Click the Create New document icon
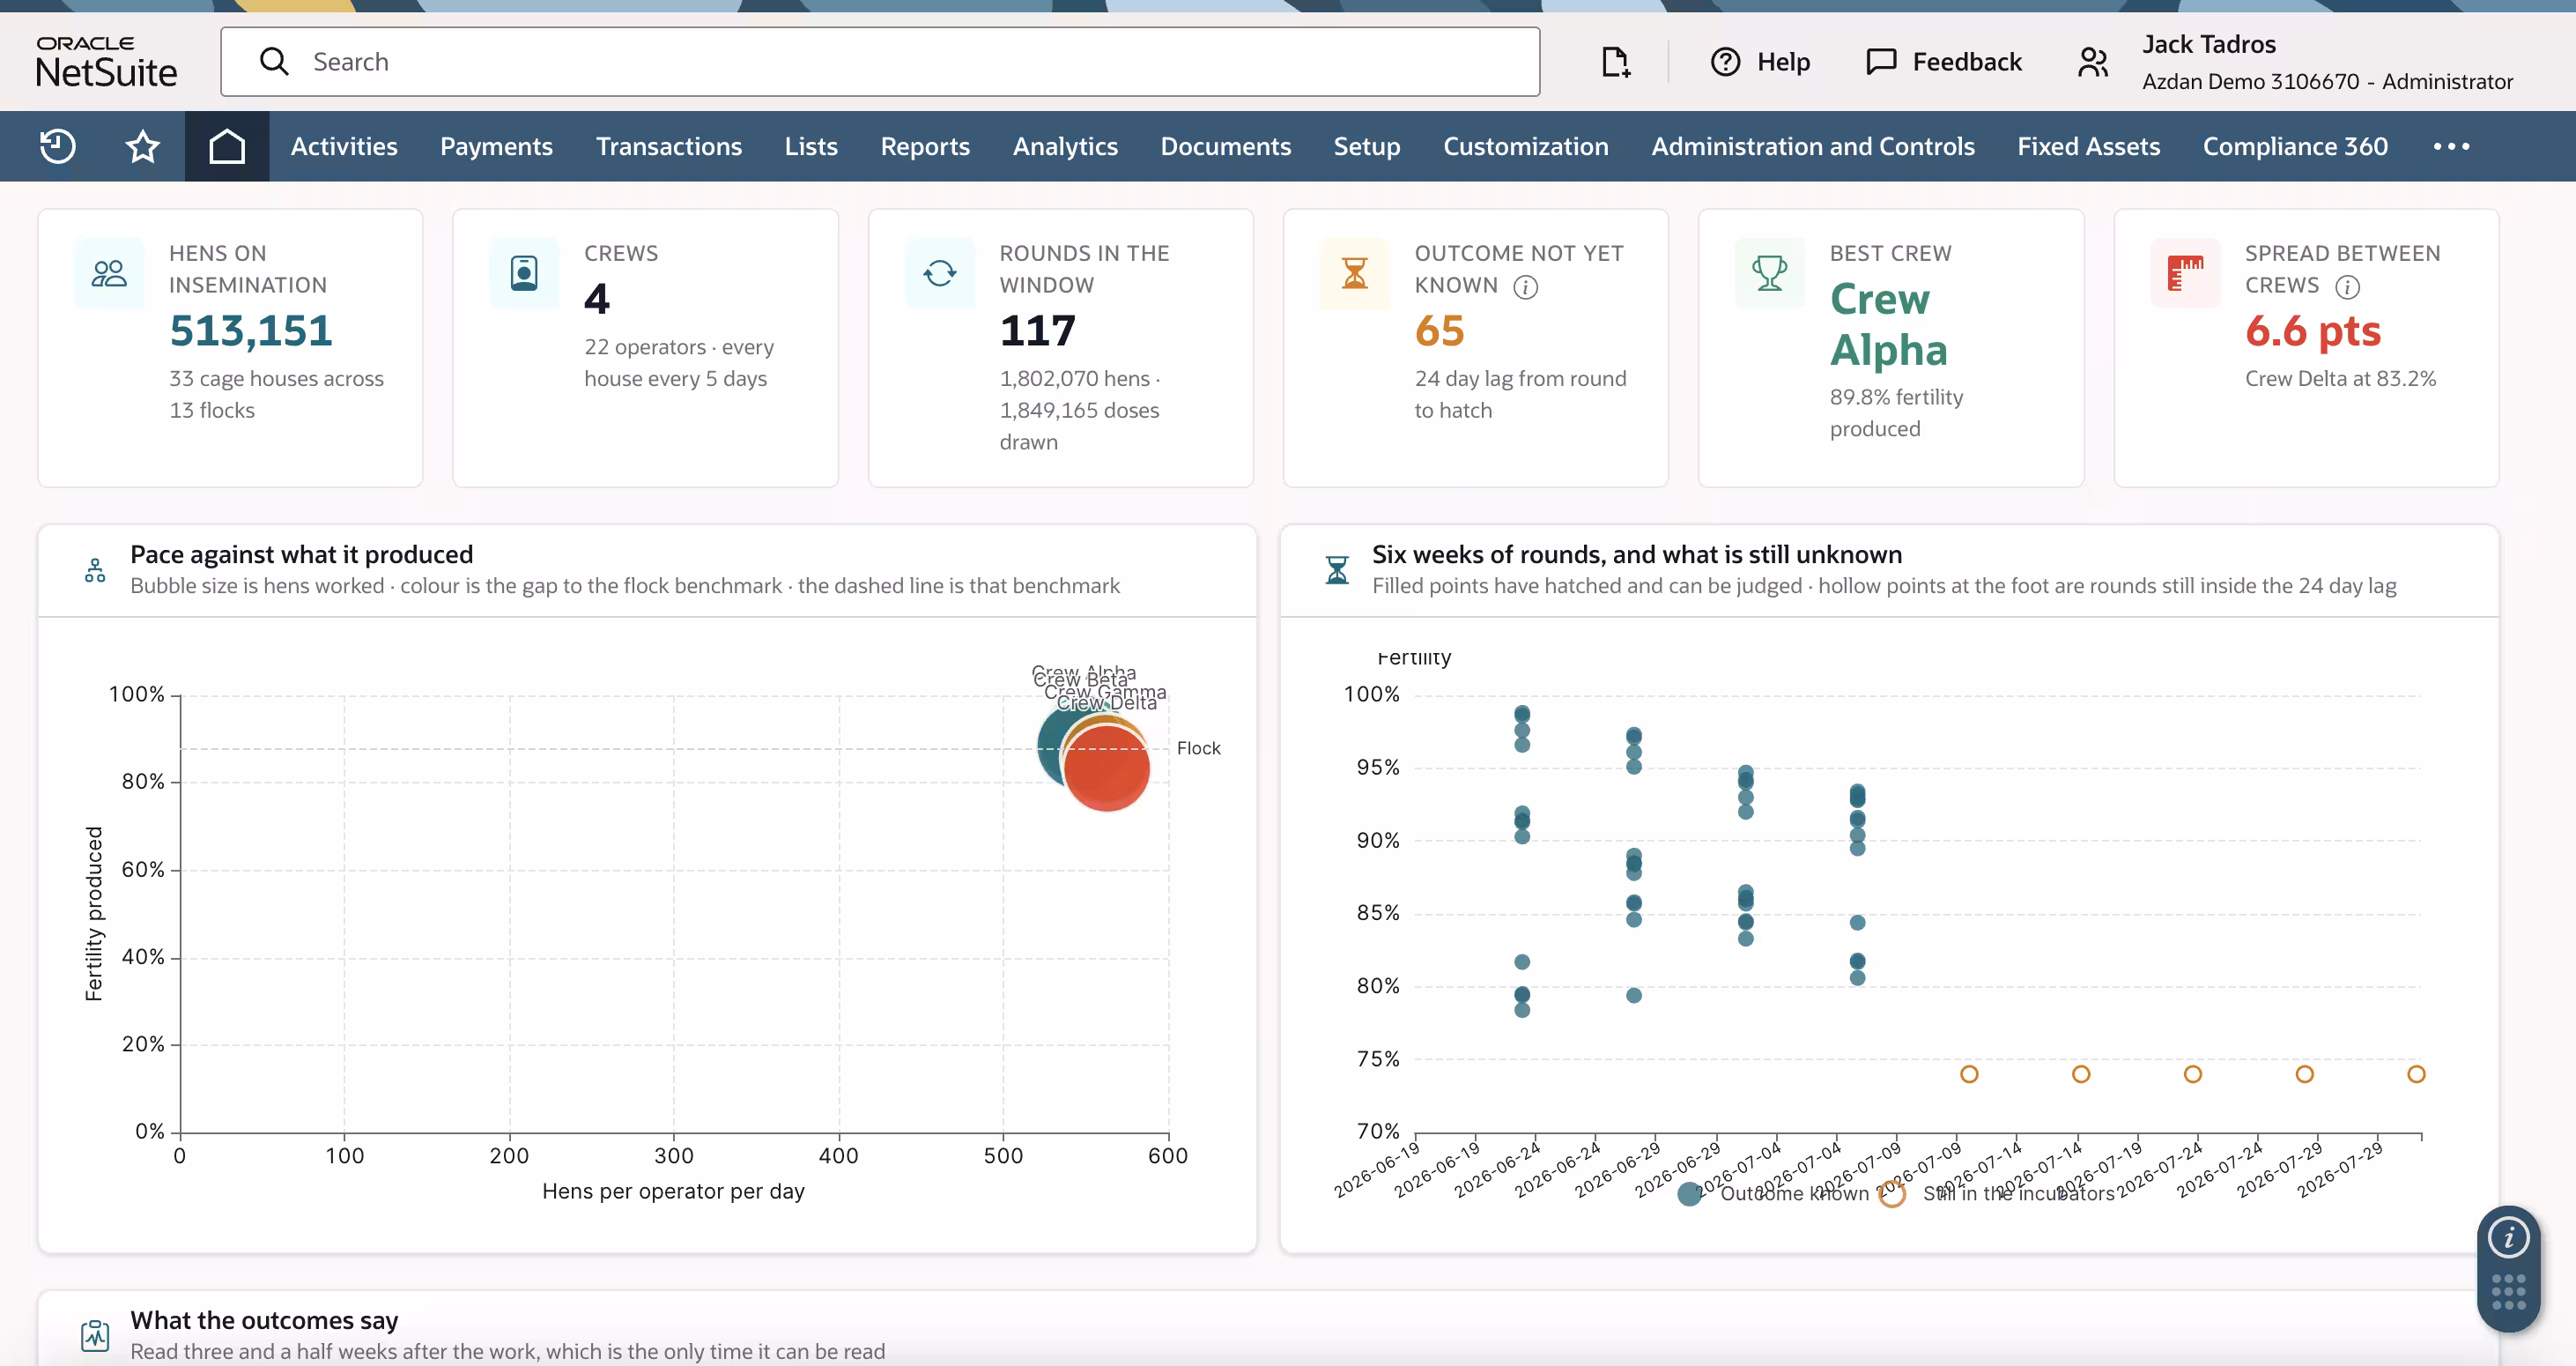Screen dimensions: 2576x1366 [1616, 62]
